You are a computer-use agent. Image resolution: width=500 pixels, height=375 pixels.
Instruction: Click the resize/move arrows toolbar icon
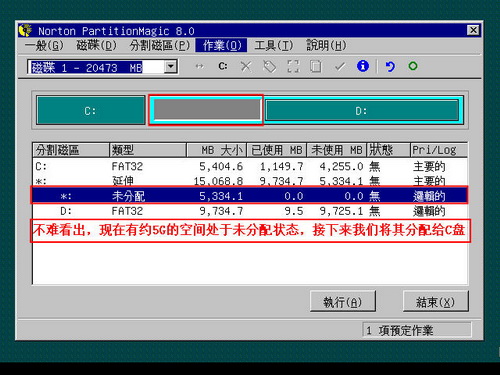coord(199,66)
